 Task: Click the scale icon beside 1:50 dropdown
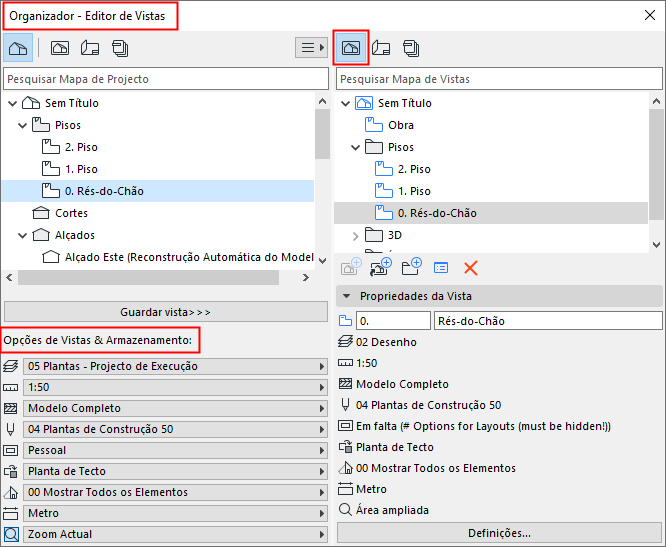(x=11, y=387)
